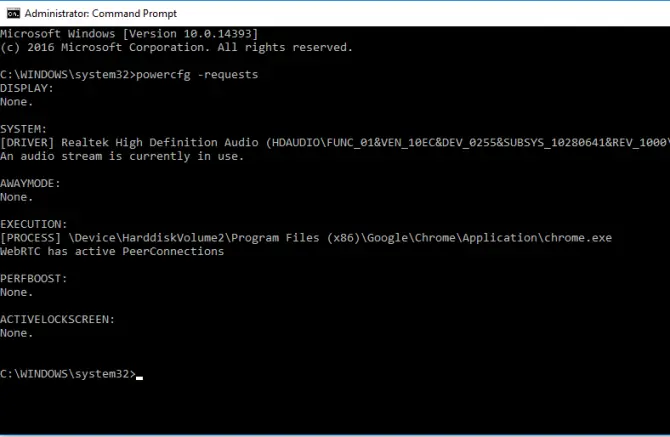
Task: Click 'WebRTC has active PeerConnections' line
Action: coord(112,252)
